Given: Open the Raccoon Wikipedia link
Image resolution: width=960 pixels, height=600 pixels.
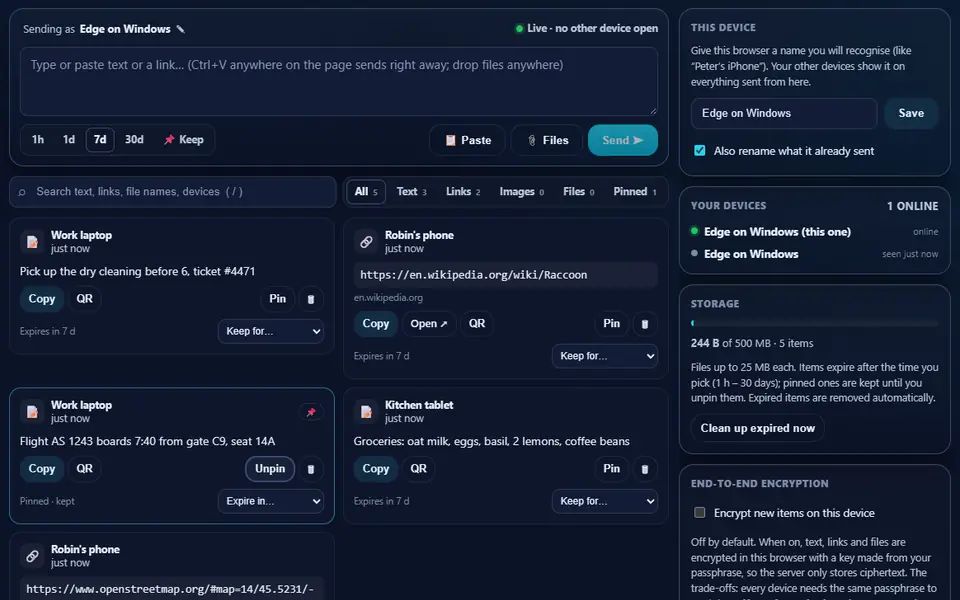Looking at the screenshot, I should [x=429, y=324].
